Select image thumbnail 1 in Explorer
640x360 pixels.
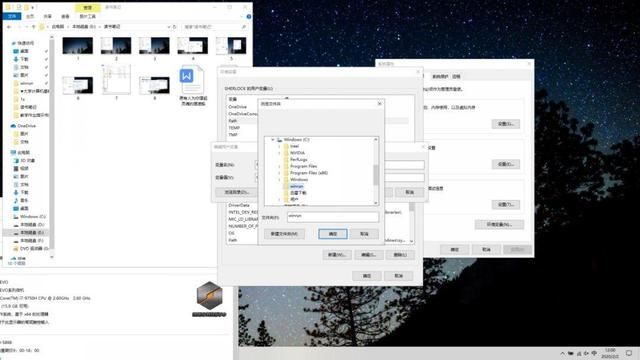tap(78, 48)
